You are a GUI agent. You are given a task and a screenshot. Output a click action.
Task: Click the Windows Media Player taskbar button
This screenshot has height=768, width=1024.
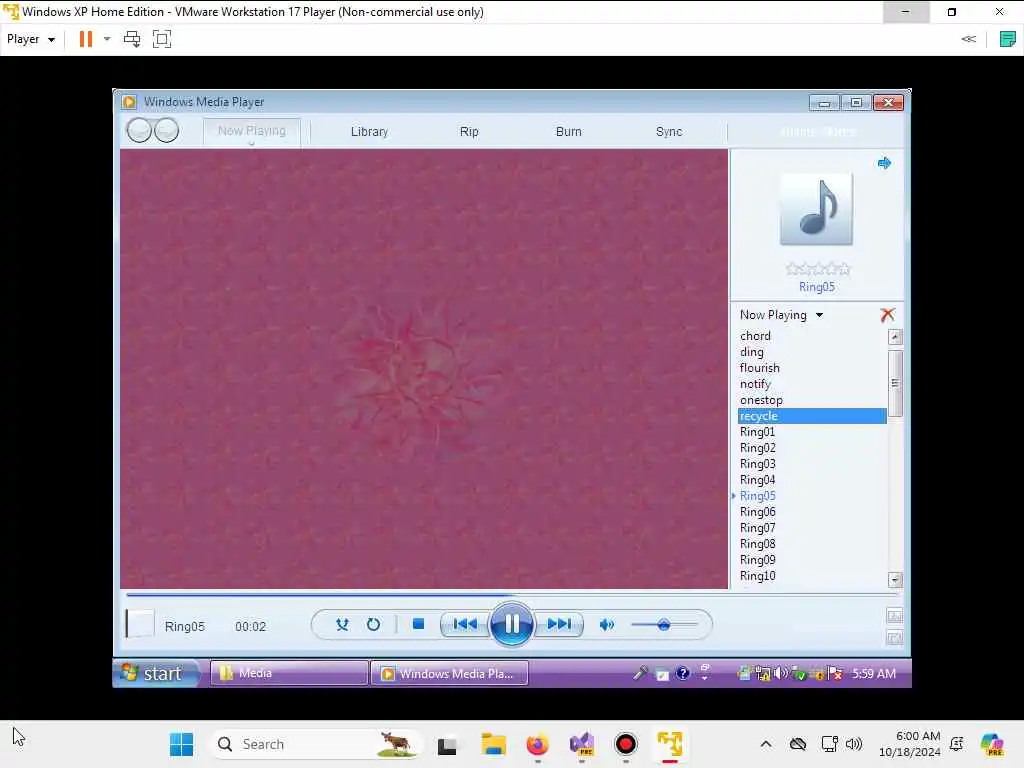449,673
